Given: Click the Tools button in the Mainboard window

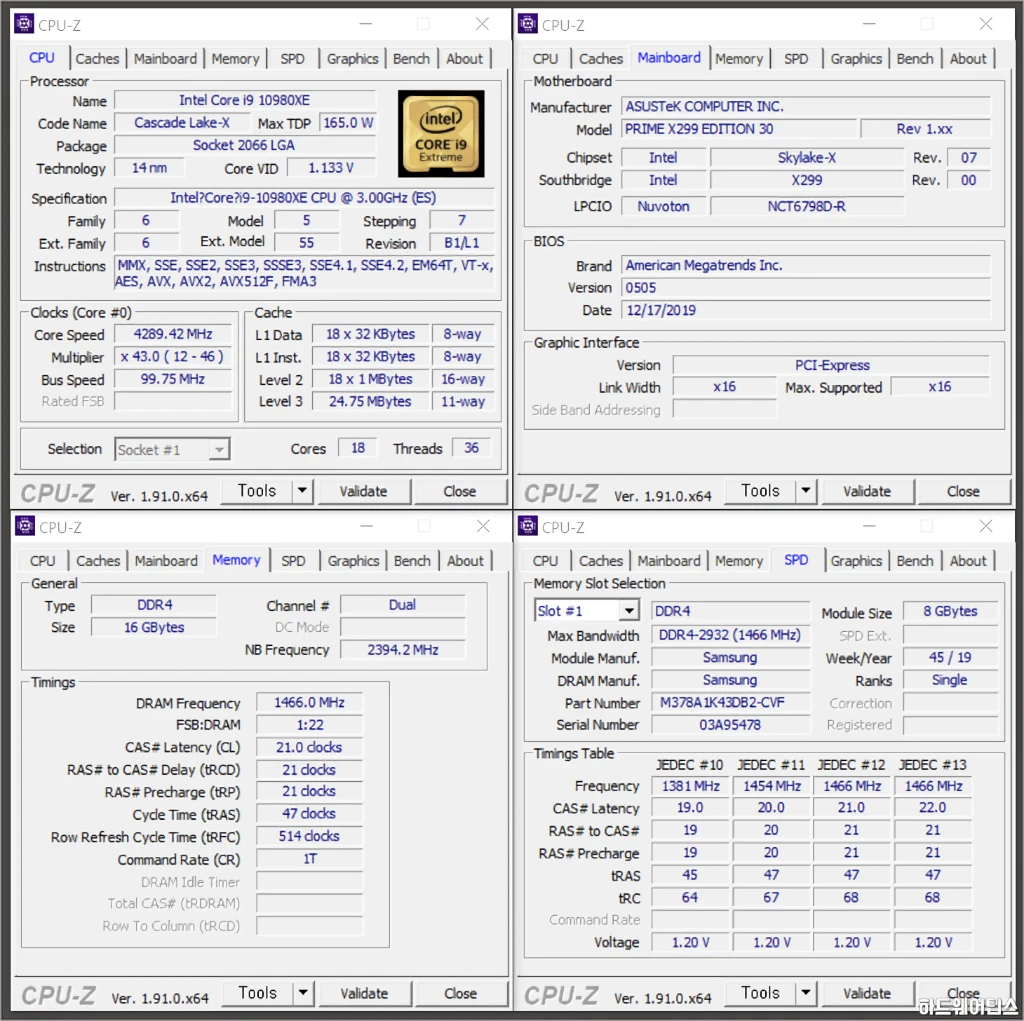Looking at the screenshot, I should (x=760, y=491).
